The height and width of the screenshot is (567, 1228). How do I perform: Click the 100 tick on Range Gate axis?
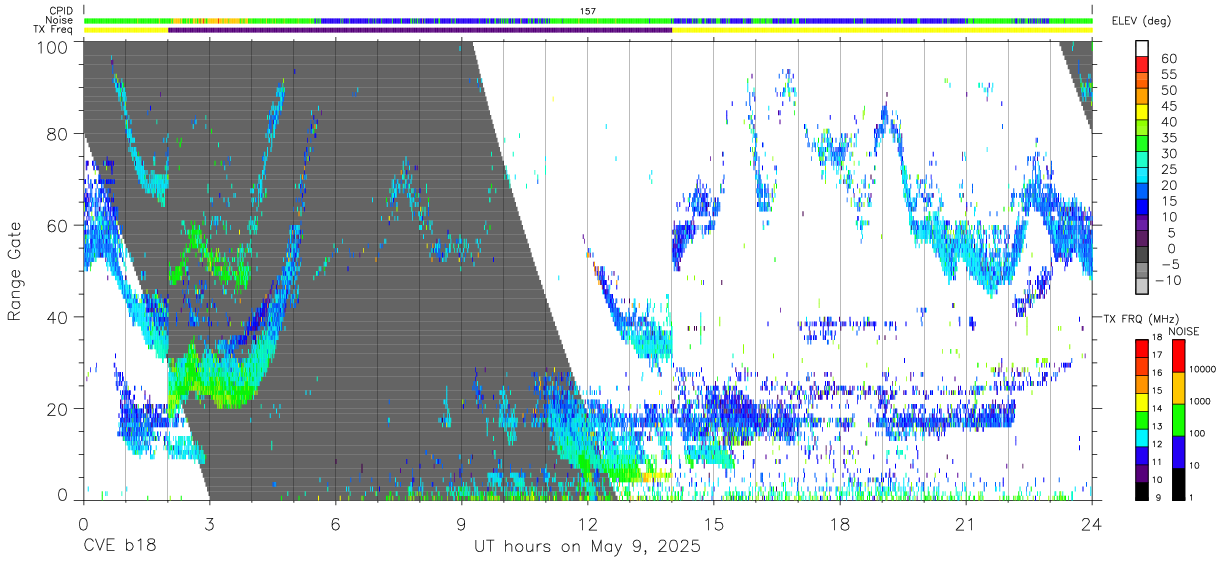click(54, 46)
